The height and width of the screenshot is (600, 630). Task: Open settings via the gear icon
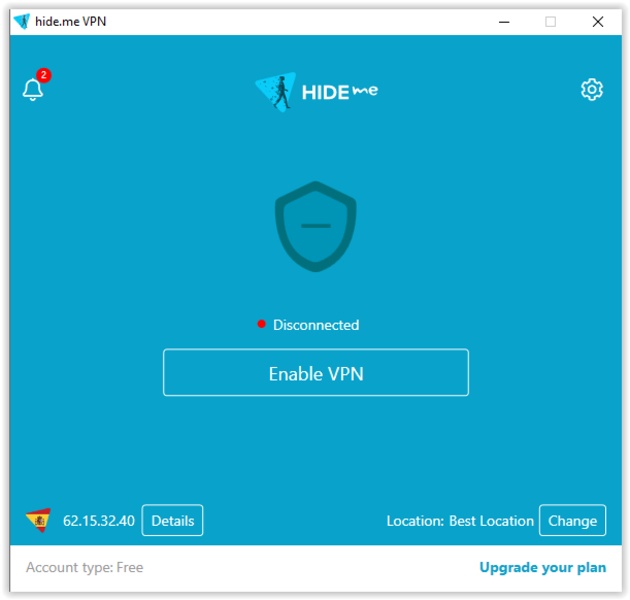coord(591,89)
